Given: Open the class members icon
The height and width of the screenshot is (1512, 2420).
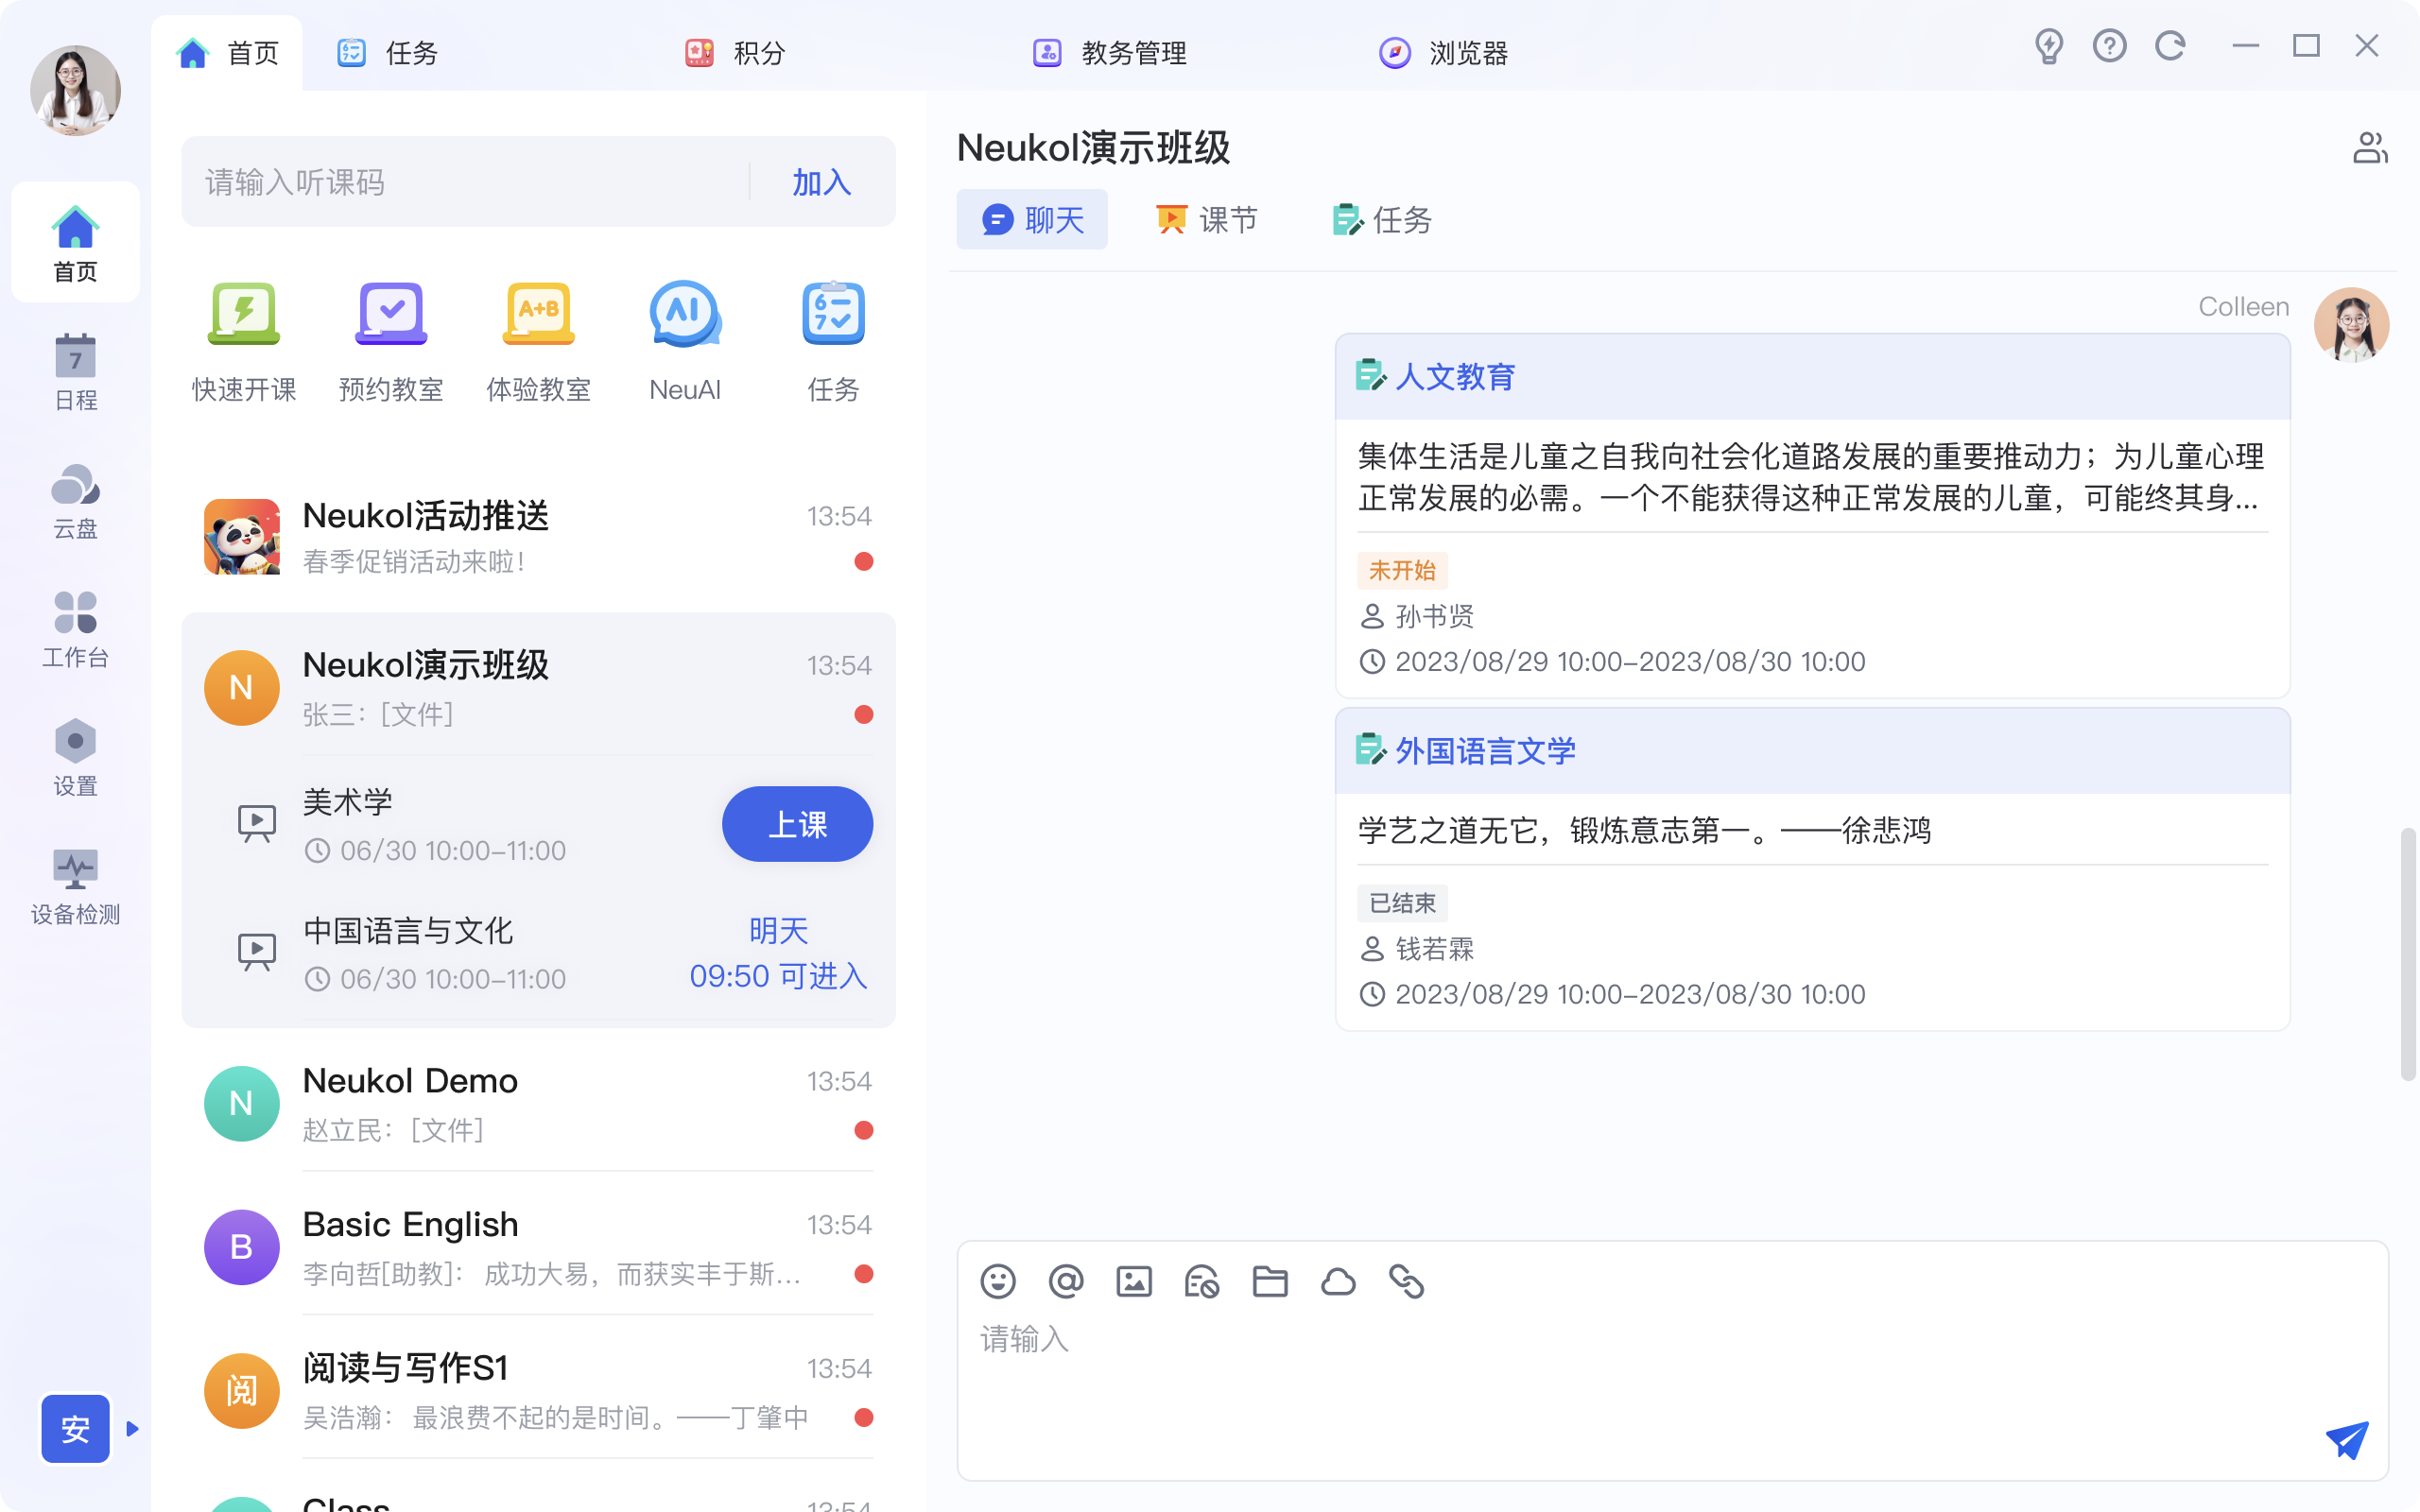Looking at the screenshot, I should coord(2369,148).
